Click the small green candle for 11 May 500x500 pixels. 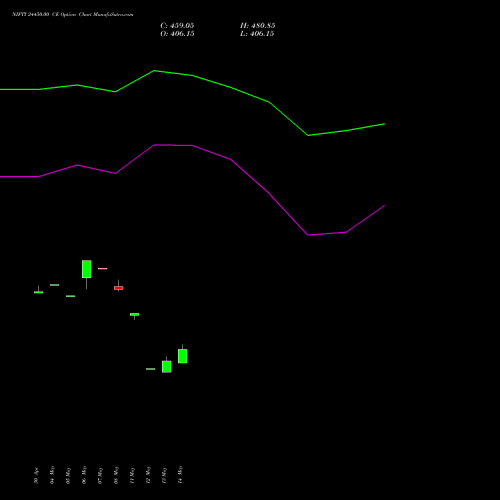(135, 314)
